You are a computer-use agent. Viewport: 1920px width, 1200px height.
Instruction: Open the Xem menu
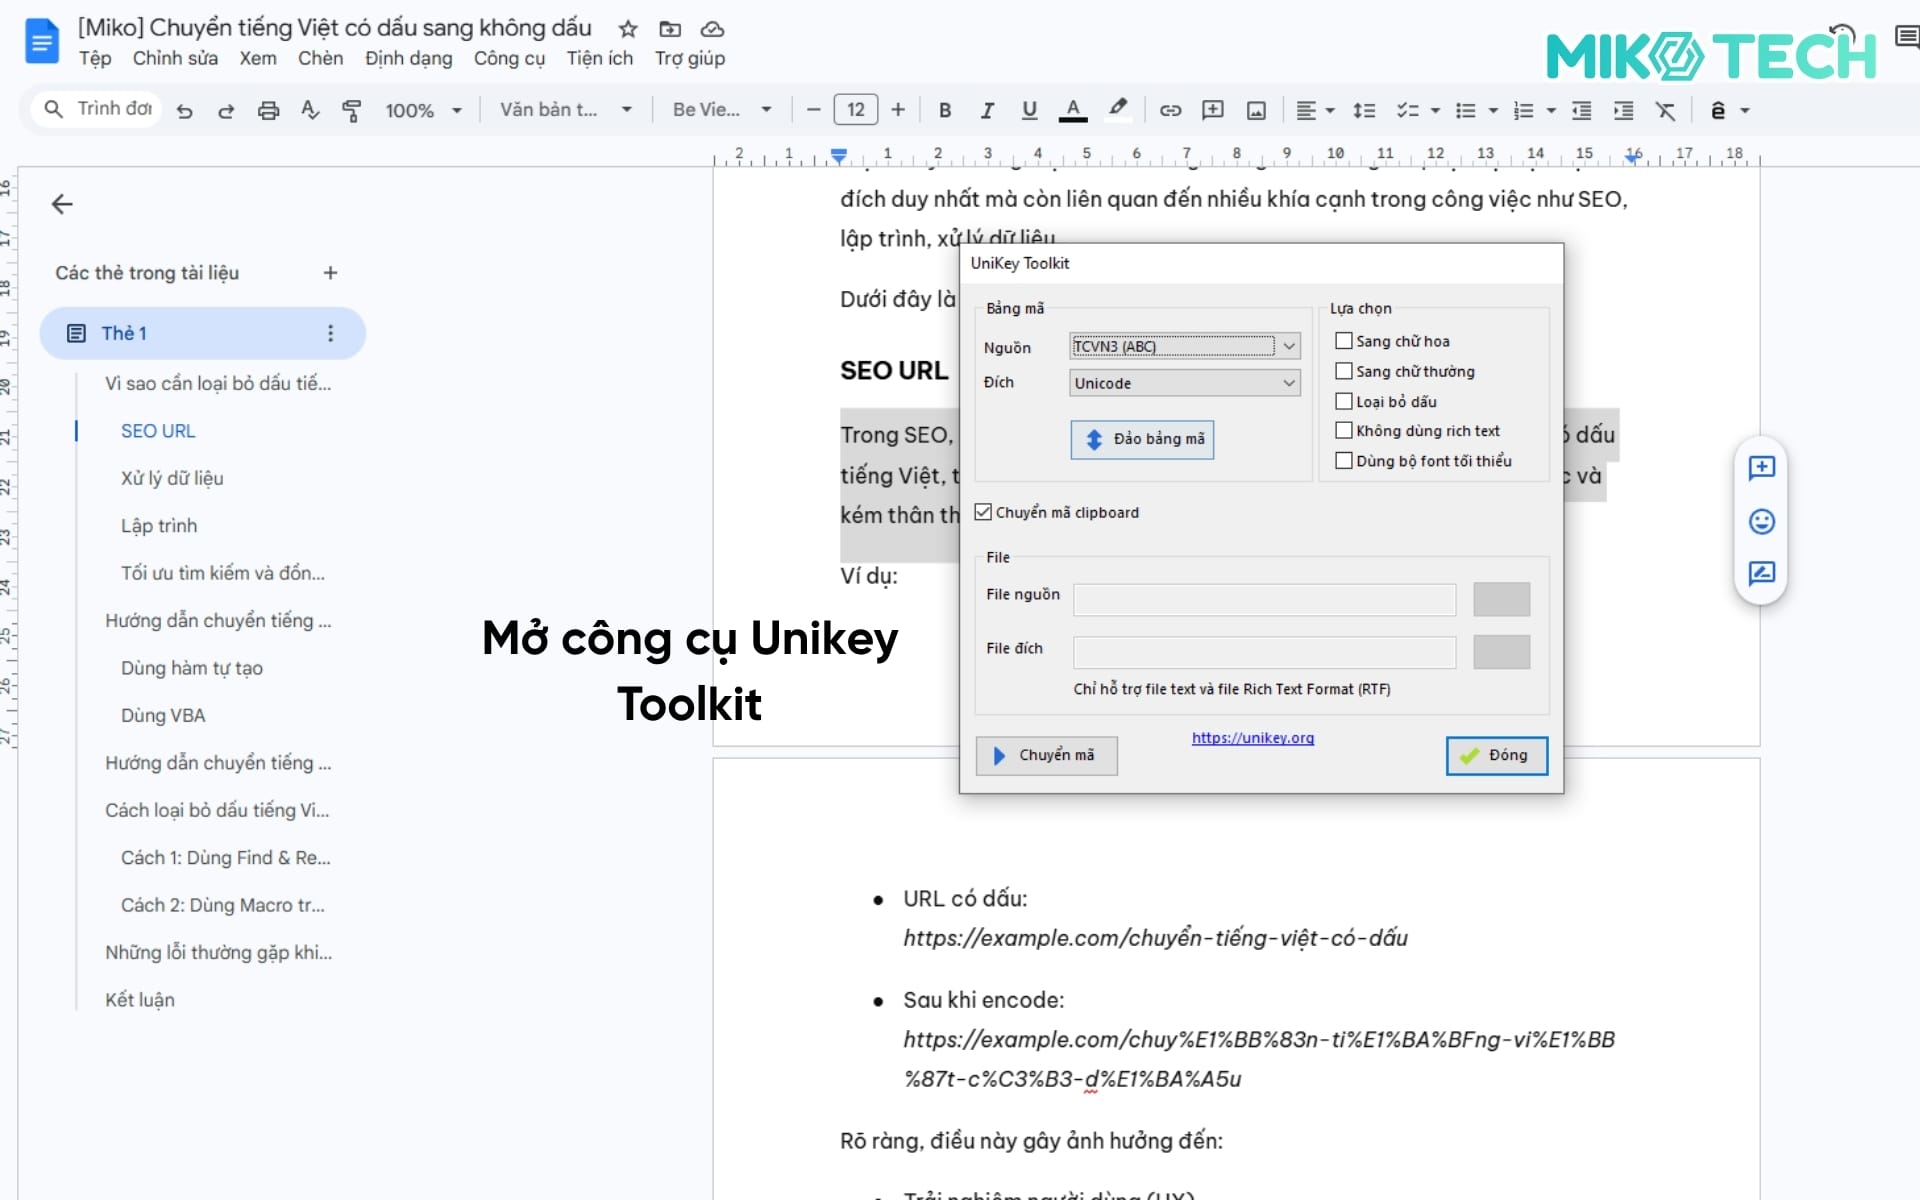[258, 58]
